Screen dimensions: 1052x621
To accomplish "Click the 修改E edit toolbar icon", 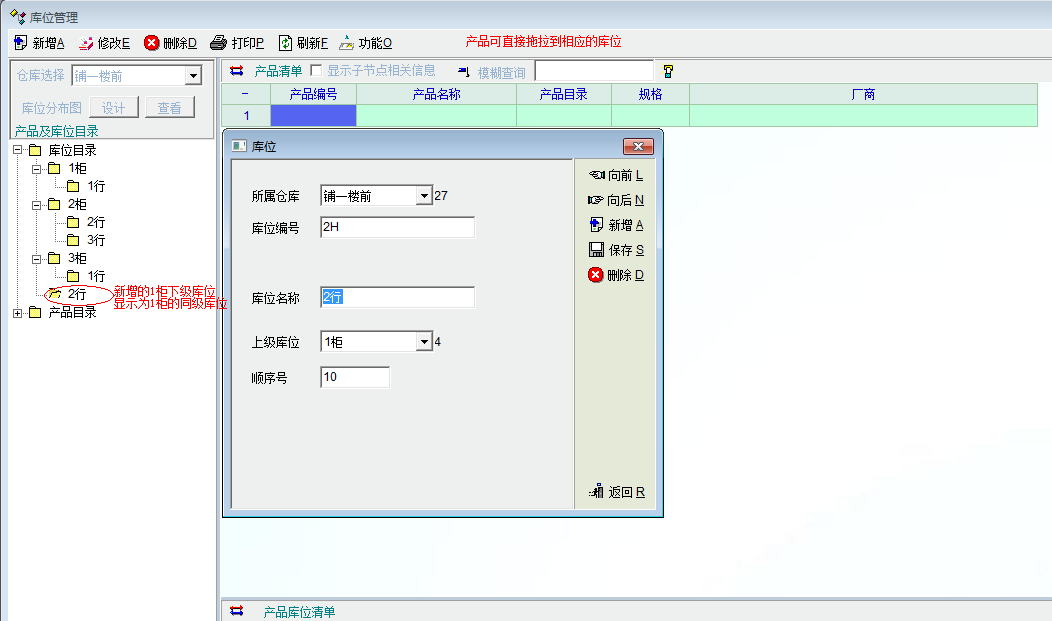I will 86,43.
